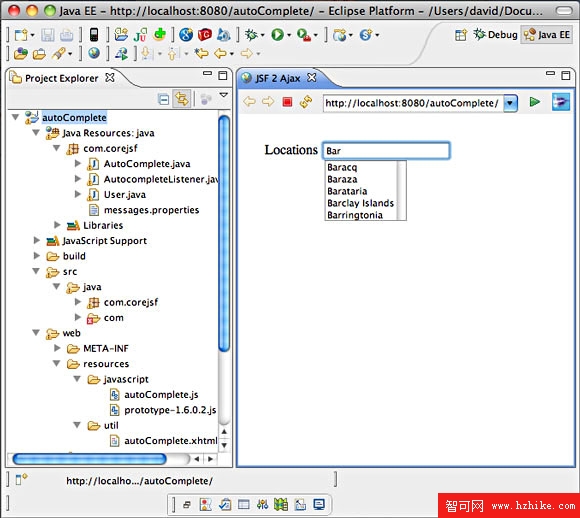Toggle Link with Editor in Project Explorer
The width and height of the screenshot is (580, 518).
(x=182, y=99)
